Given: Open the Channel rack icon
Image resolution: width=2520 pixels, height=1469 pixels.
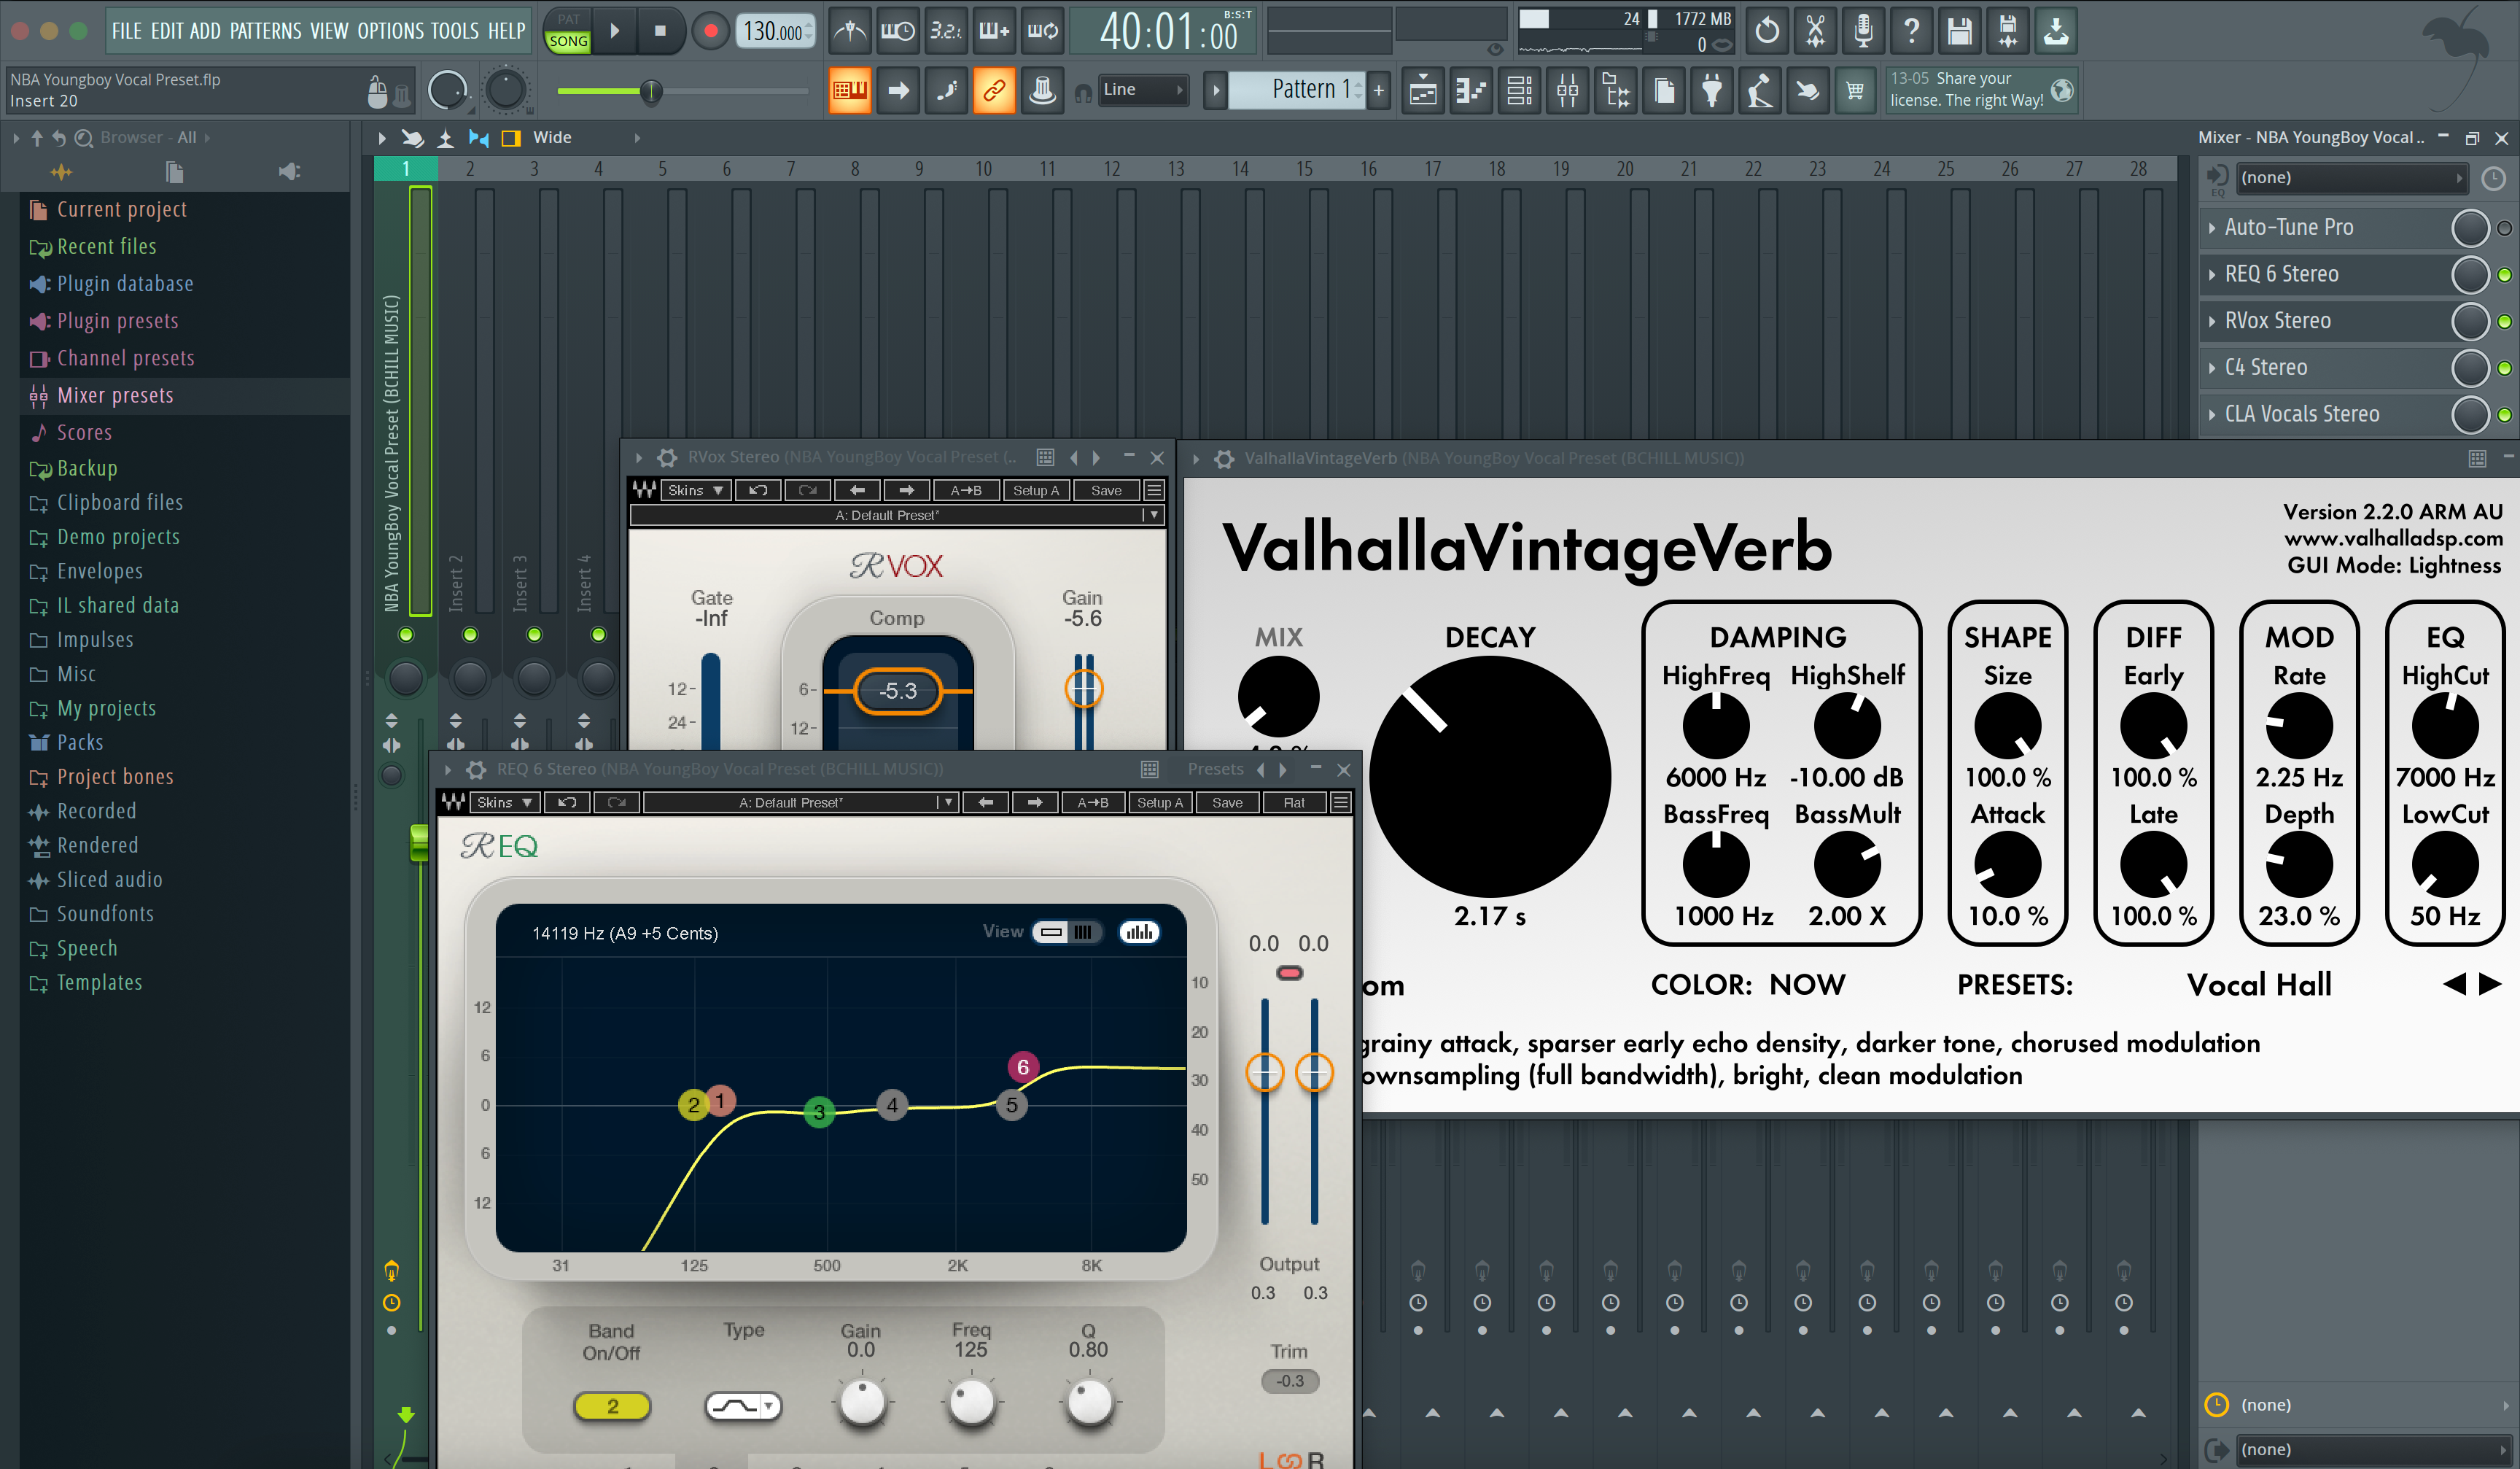Looking at the screenshot, I should pyautogui.click(x=1519, y=91).
